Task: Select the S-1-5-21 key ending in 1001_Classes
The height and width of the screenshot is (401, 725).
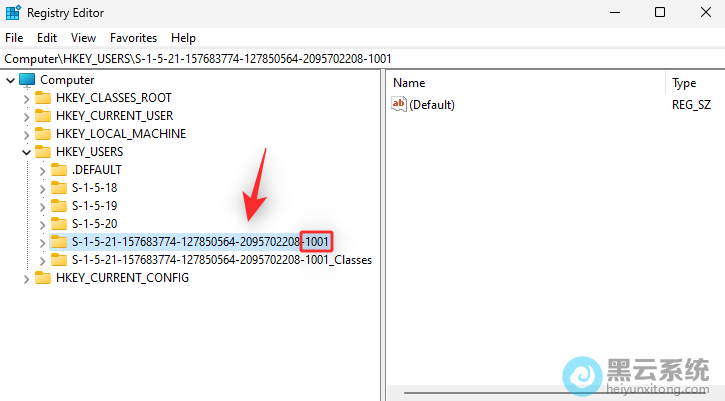Action: [221, 260]
